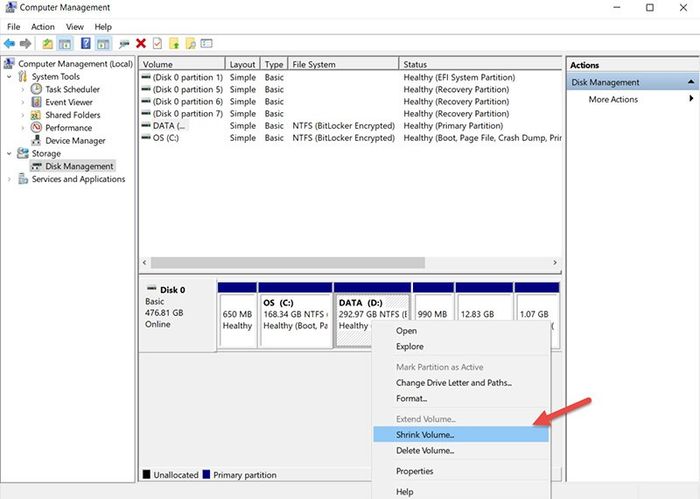Expand the Shared Folders node
Image resolution: width=700 pixels, height=499 pixels.
pyautogui.click(x=23, y=115)
